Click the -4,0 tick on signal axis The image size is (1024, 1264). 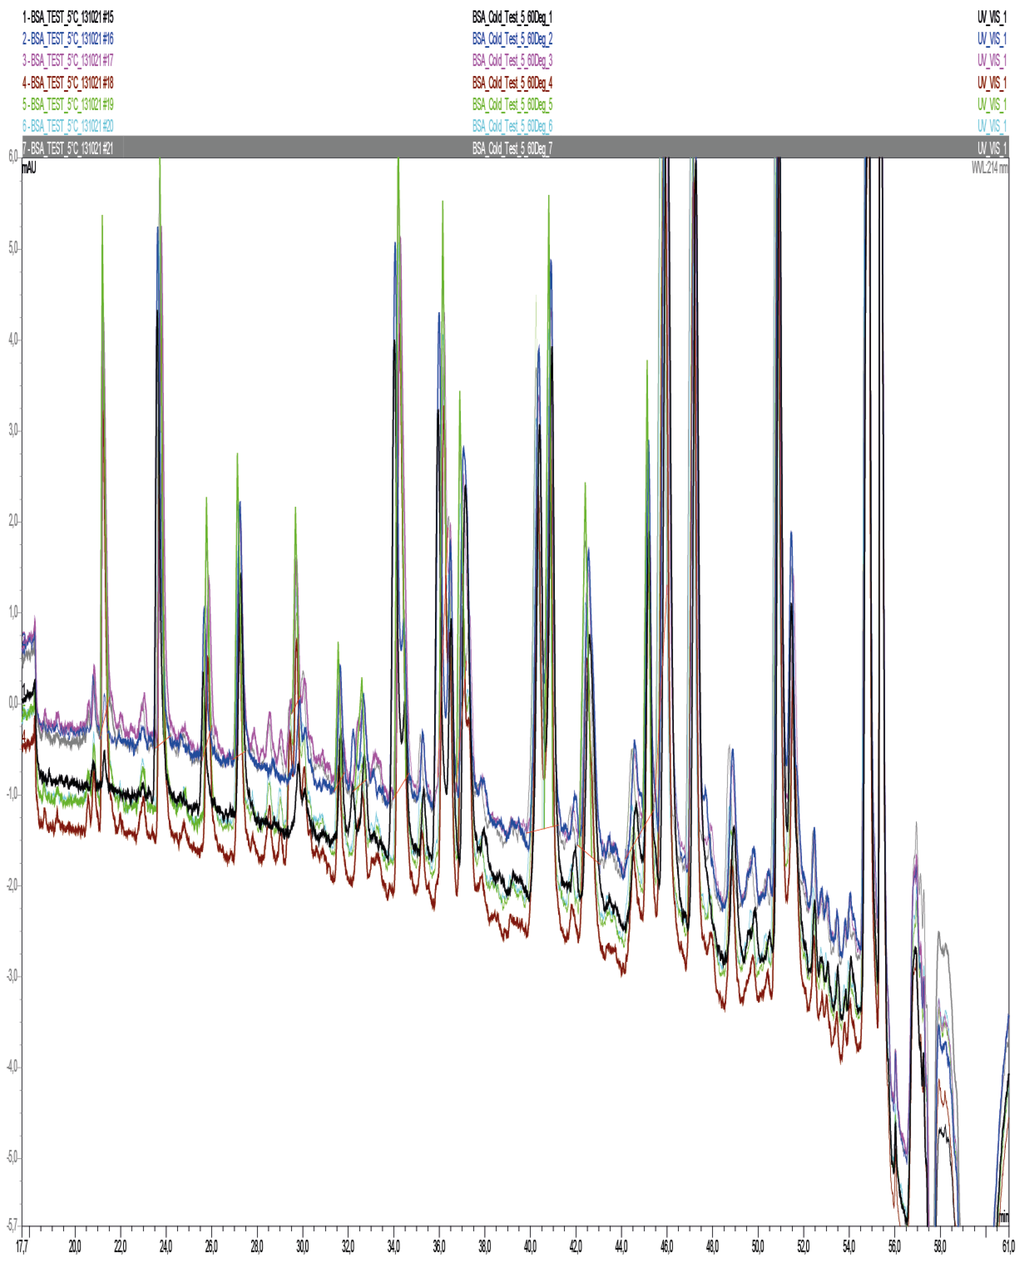coord(10,1067)
